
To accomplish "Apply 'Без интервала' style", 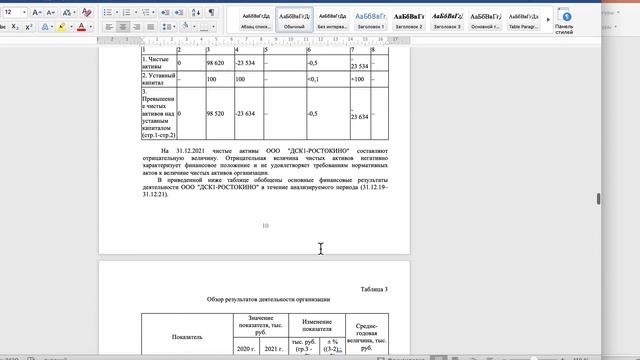I will 332,20.
